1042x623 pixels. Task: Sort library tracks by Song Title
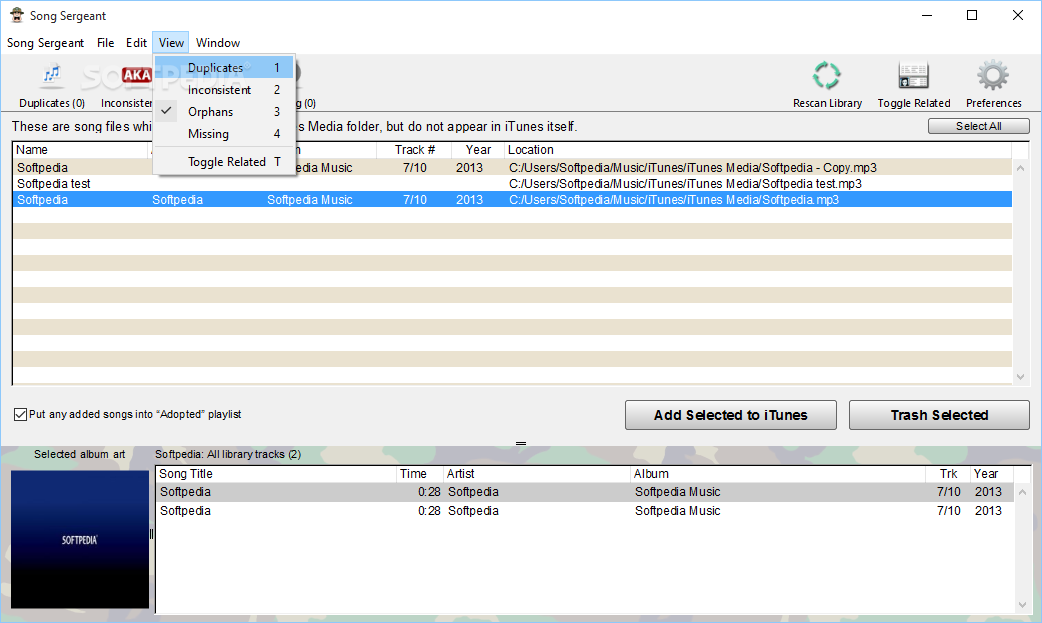[x=276, y=474]
